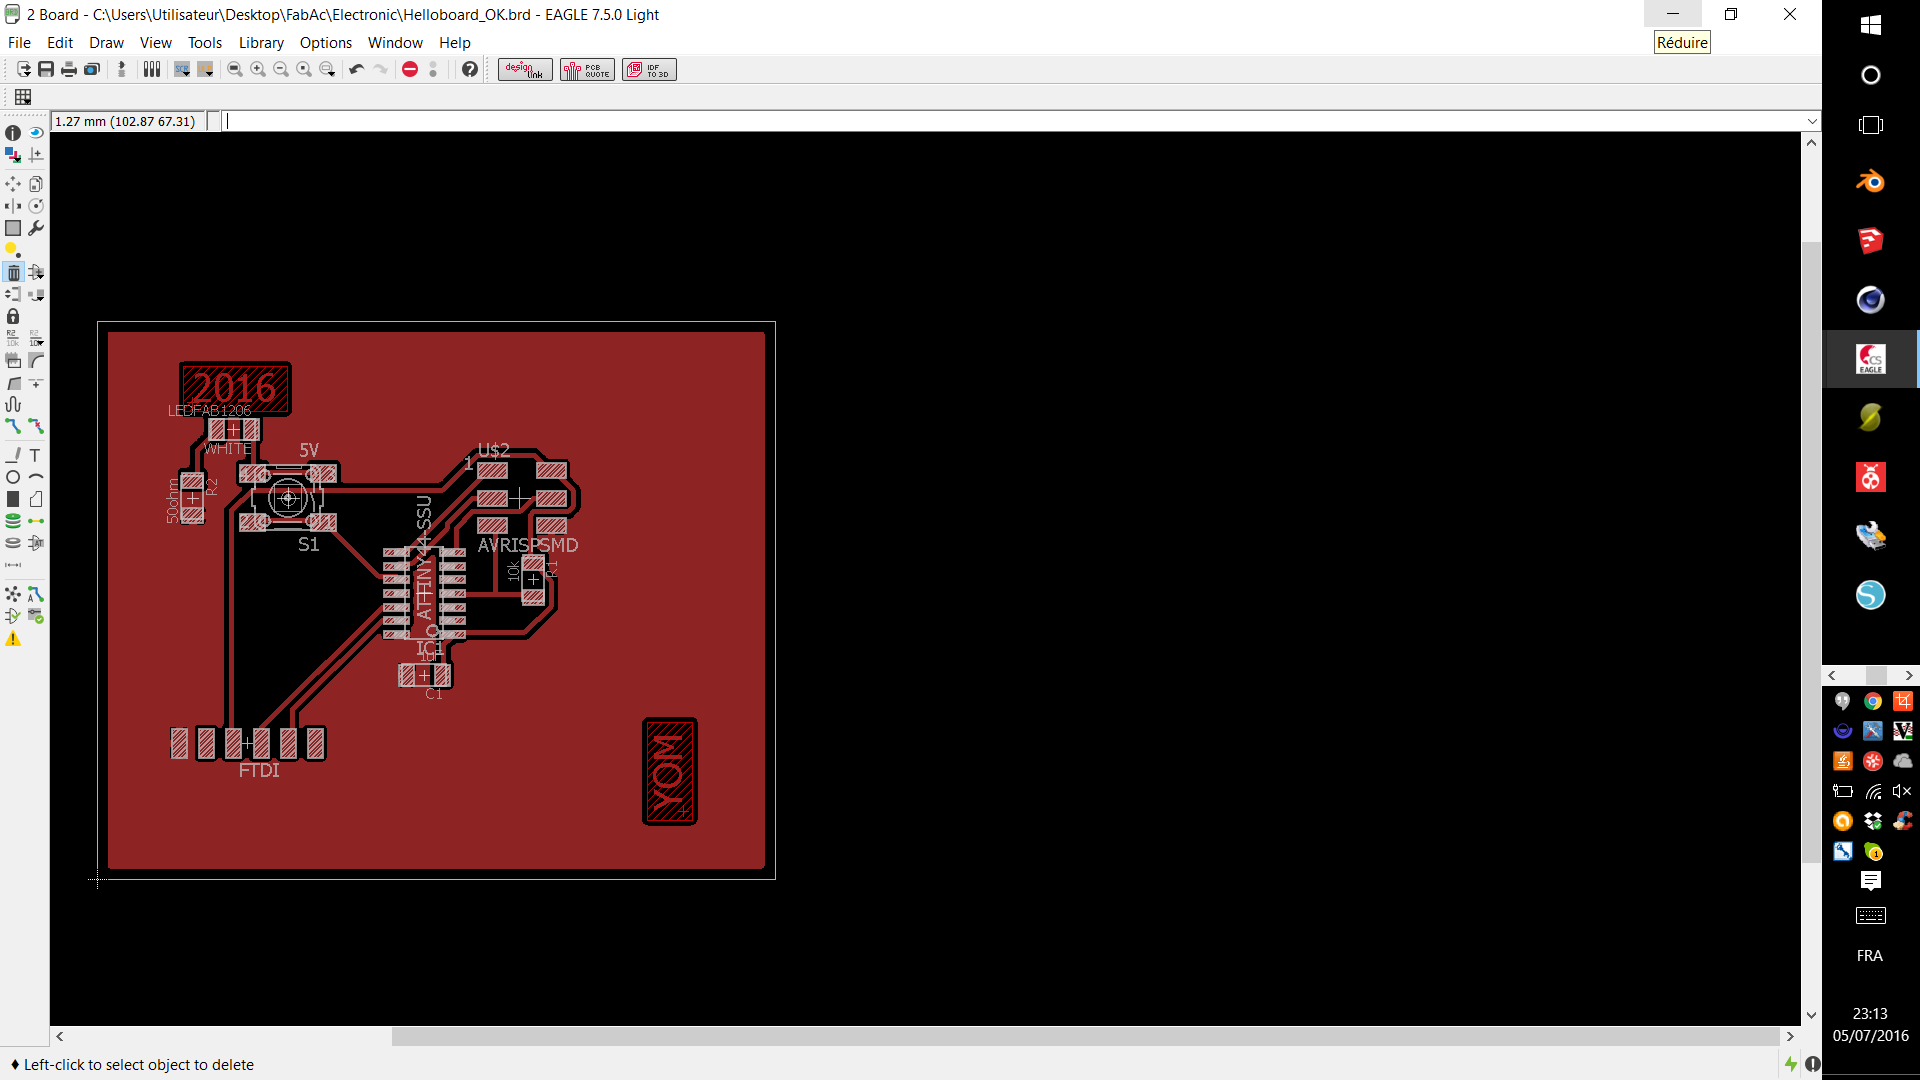Click the Zoom in magnifier
Image resolution: width=1920 pixels, height=1080 pixels.
(258, 69)
